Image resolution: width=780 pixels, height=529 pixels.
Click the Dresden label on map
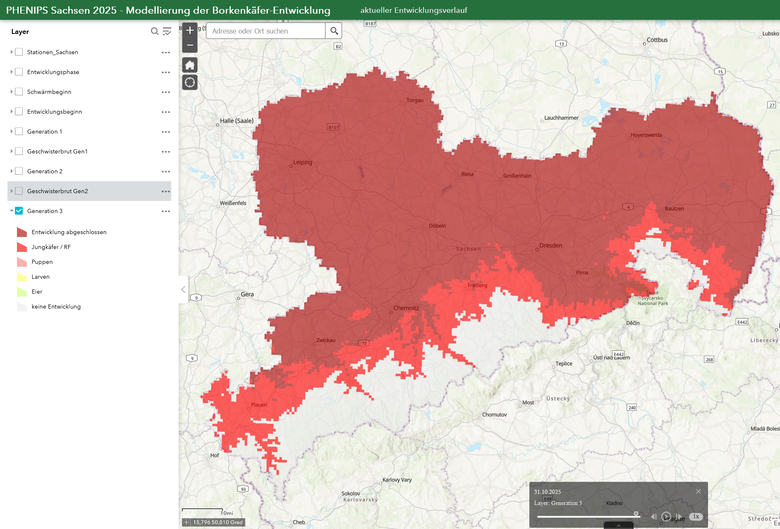pyautogui.click(x=551, y=245)
